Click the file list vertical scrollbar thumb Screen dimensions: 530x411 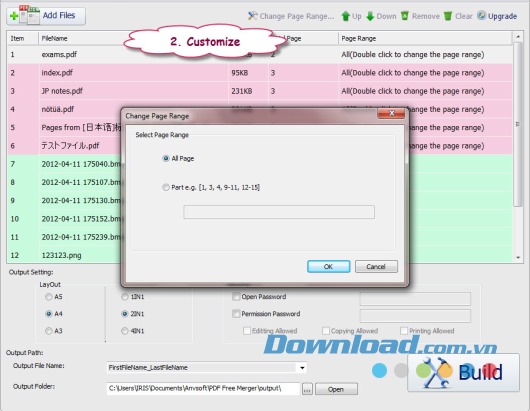517,124
